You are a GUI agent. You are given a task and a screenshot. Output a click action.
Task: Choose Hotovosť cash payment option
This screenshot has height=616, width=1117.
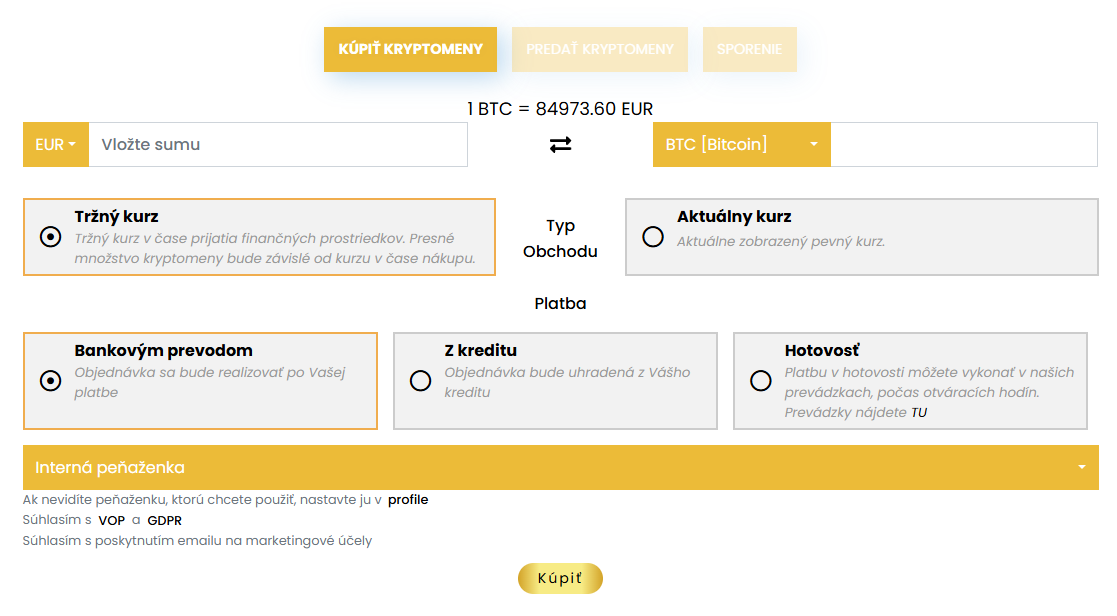(x=761, y=381)
